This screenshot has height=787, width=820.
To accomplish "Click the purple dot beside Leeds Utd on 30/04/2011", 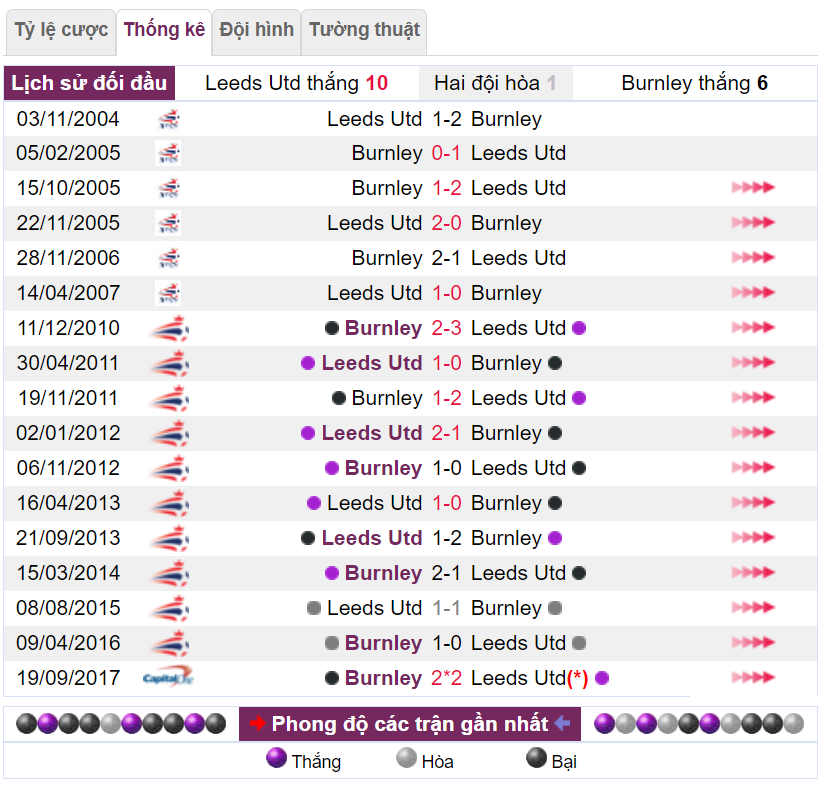I will click(308, 363).
